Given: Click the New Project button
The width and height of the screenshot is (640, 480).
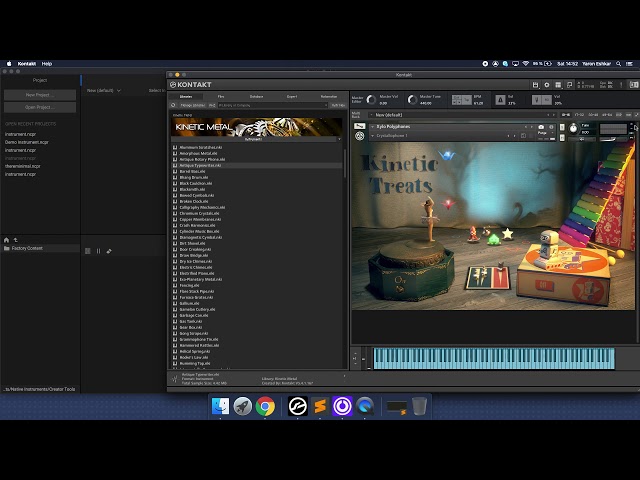Looking at the screenshot, I should pos(40,95).
